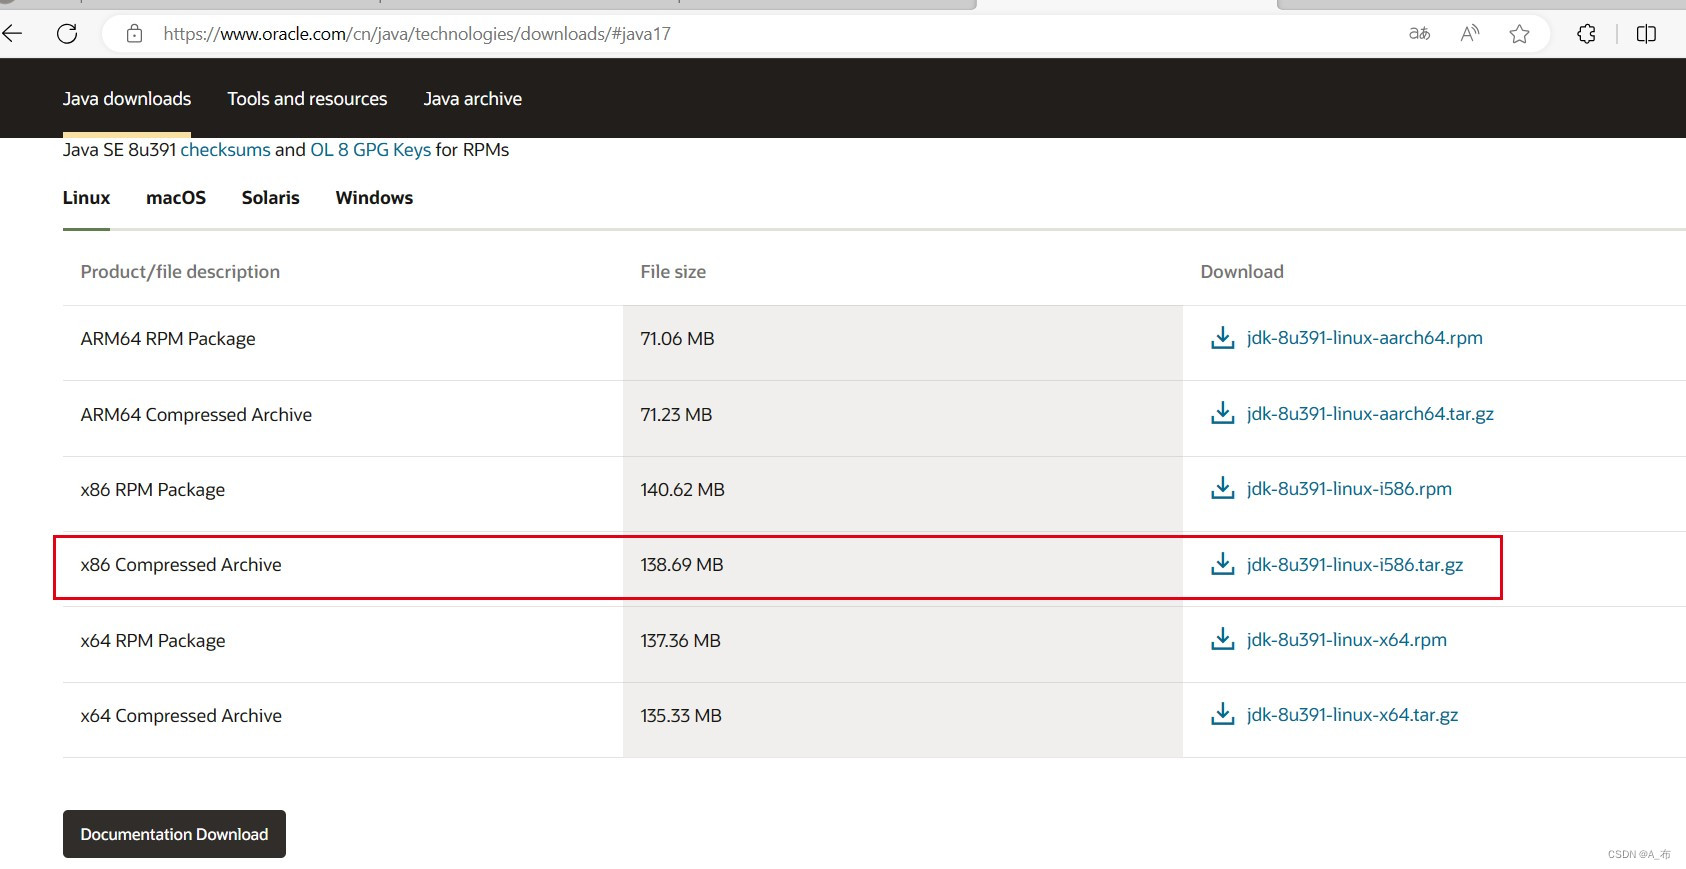This screenshot has height=869, width=1686.
Task: Add page to favorites star icon
Action: 1519,34
